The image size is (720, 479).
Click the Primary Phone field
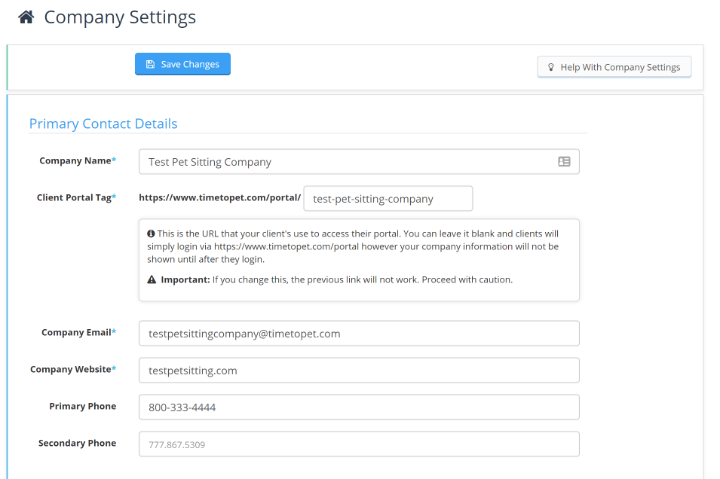359,407
